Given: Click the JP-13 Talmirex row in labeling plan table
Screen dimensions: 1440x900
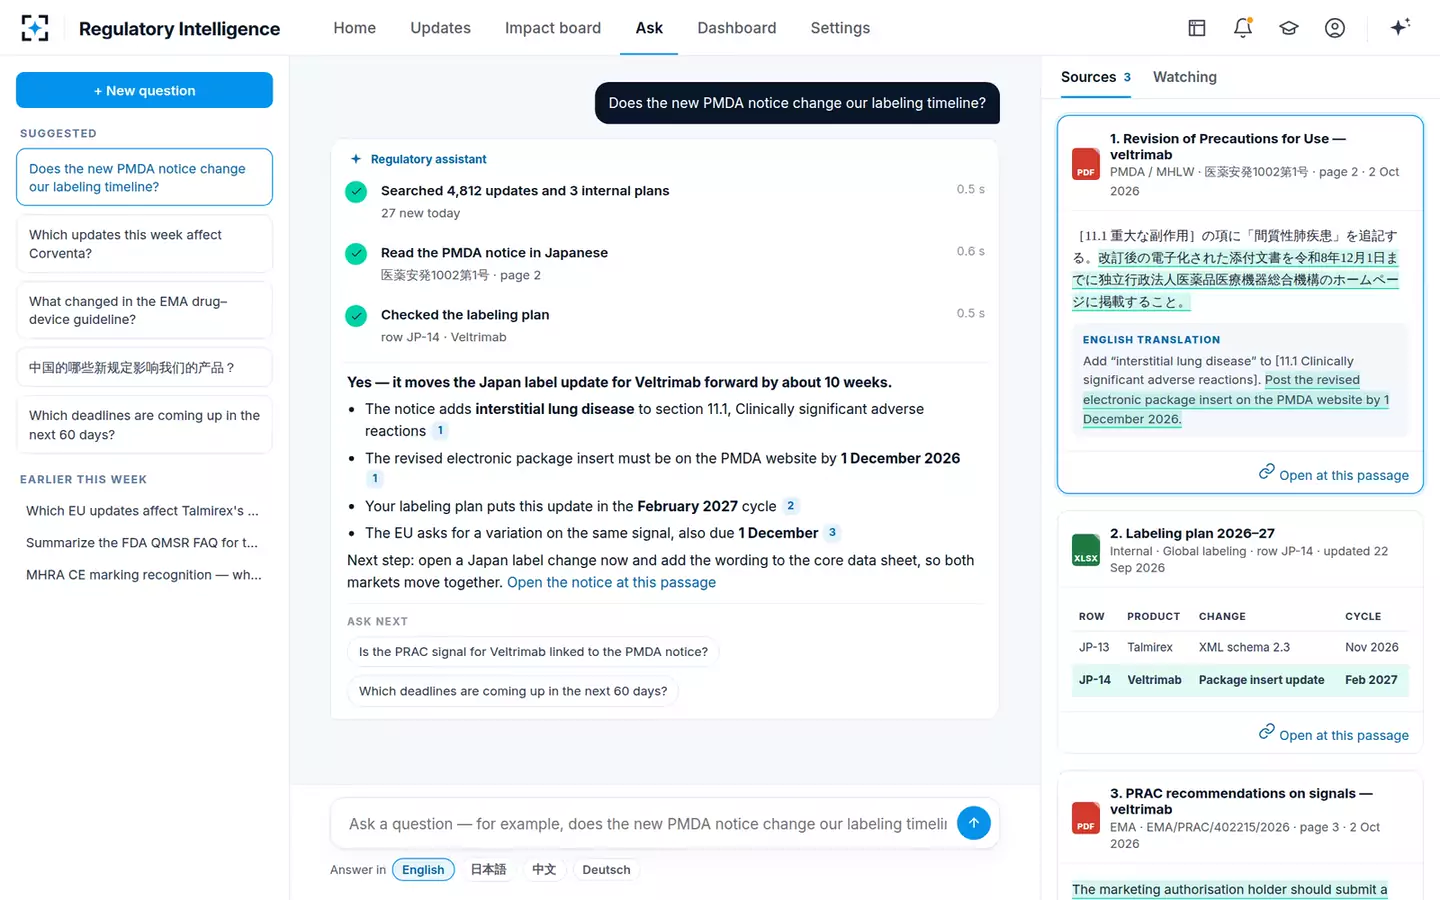Looking at the screenshot, I should coord(1240,648).
